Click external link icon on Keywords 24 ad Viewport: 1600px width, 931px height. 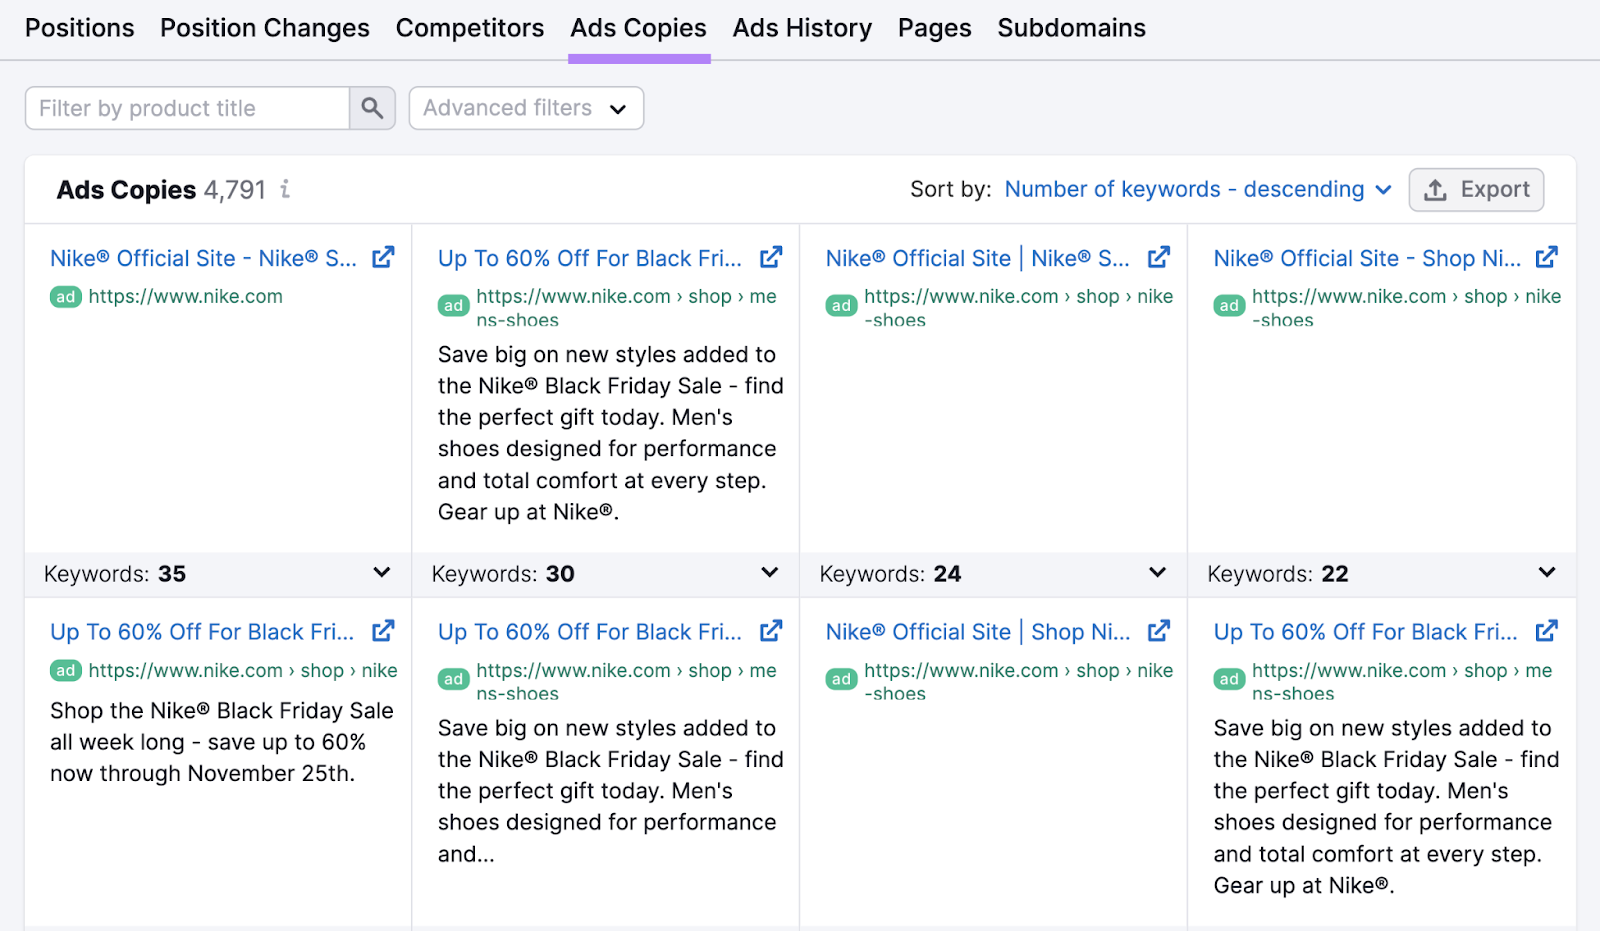pos(1158,256)
